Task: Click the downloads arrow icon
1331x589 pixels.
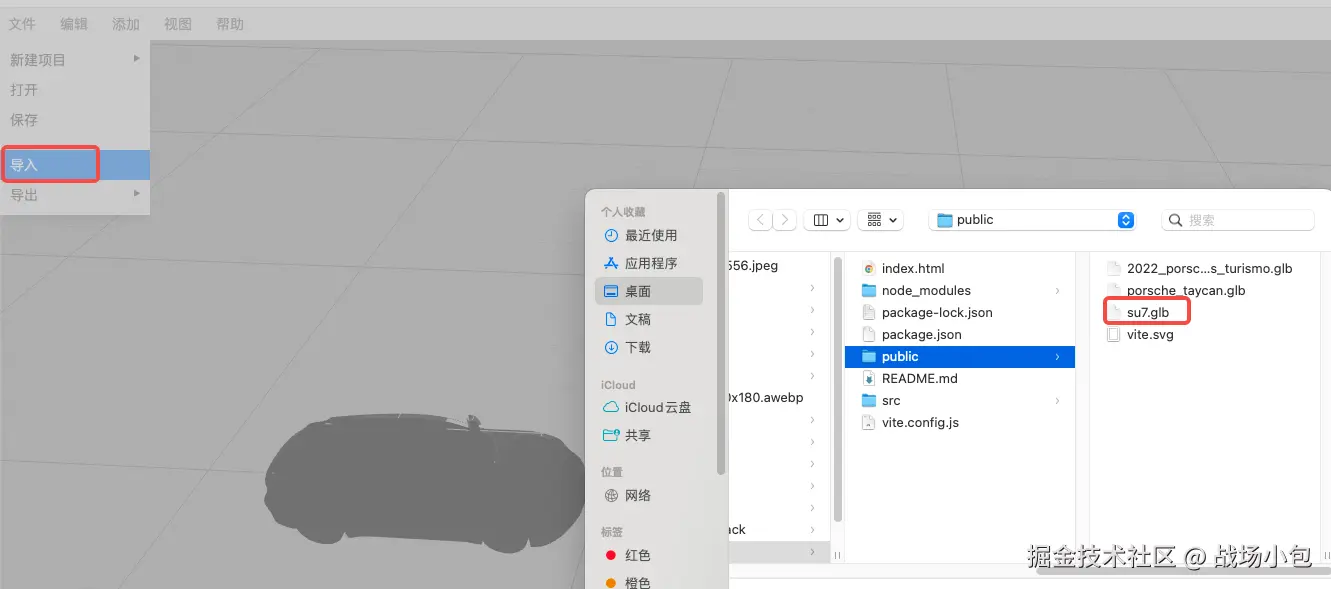Action: [612, 347]
